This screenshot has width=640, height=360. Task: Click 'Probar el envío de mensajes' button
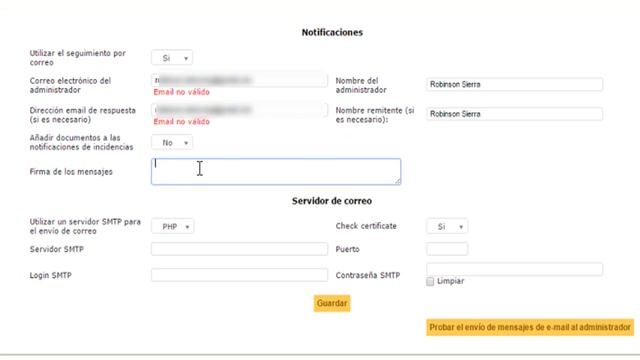(530, 327)
